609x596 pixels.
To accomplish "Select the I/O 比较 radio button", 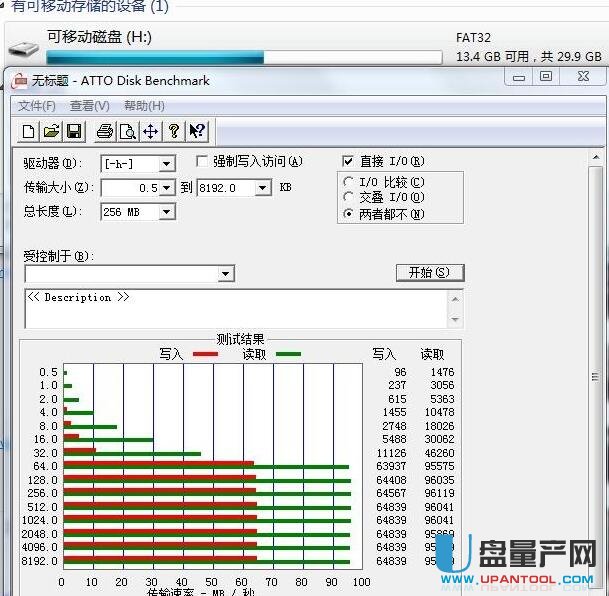I will click(x=348, y=182).
